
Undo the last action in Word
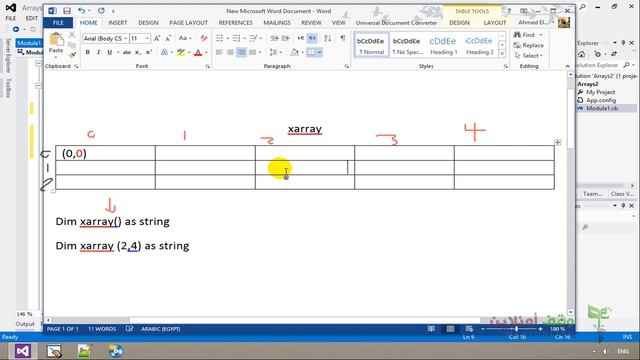[82, 11]
